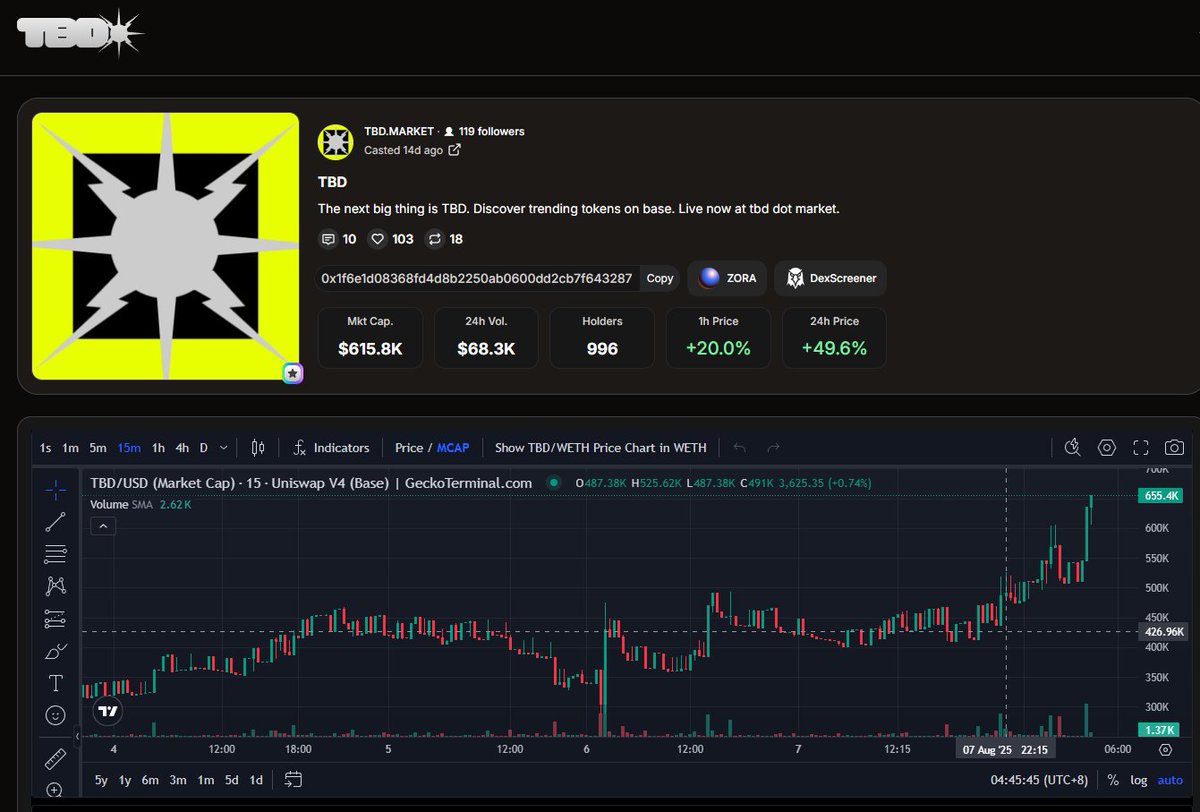Open the DexScreener link button
This screenshot has width=1200, height=812.
pyautogui.click(x=830, y=278)
